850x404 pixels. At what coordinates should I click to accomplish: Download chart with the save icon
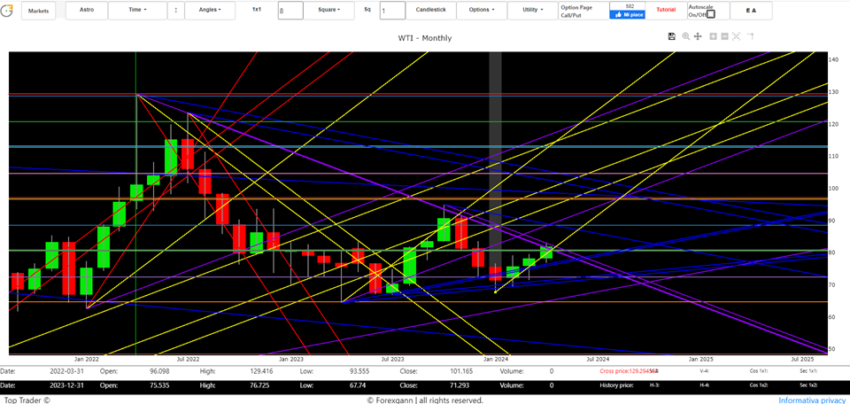point(672,36)
